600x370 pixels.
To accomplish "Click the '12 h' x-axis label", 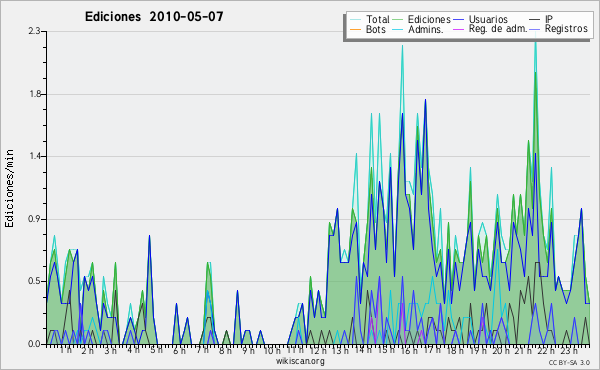I will [x=318, y=350].
